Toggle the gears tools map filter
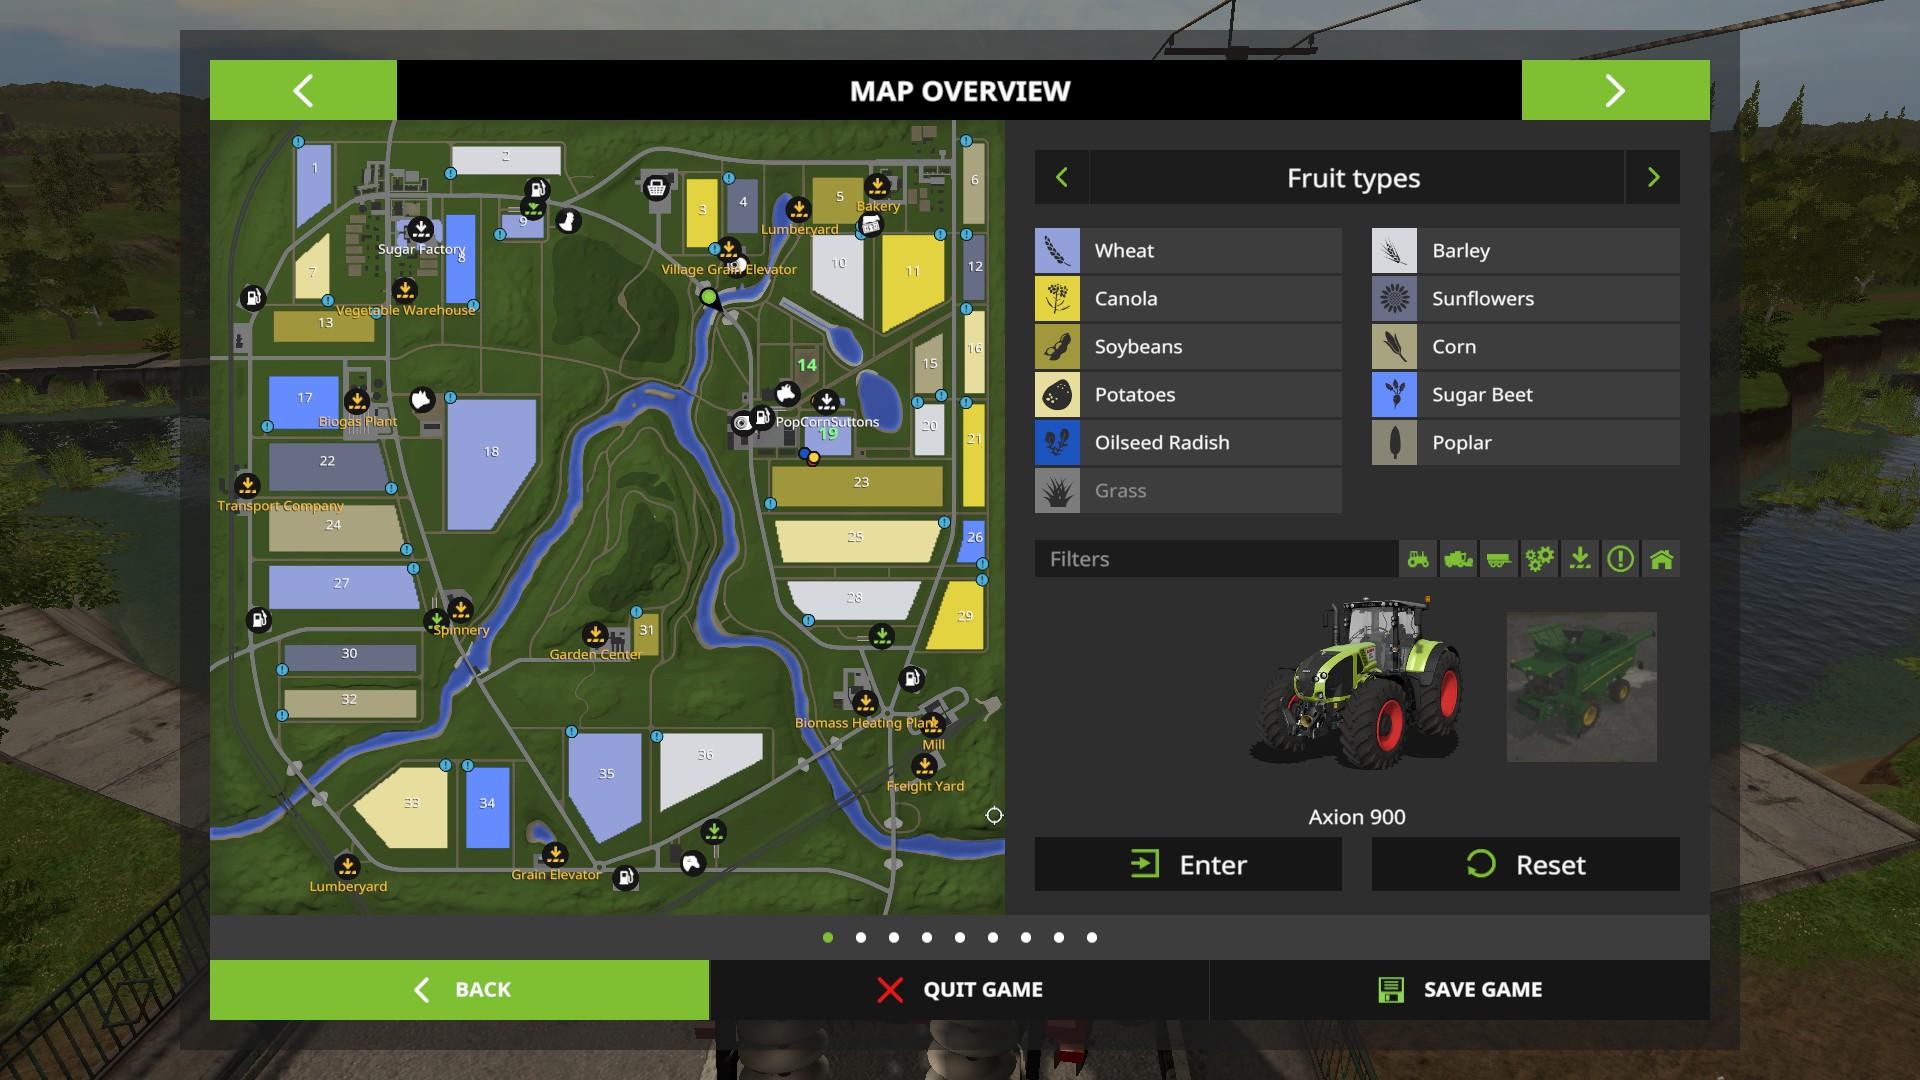Image resolution: width=1920 pixels, height=1080 pixels. tap(1539, 559)
